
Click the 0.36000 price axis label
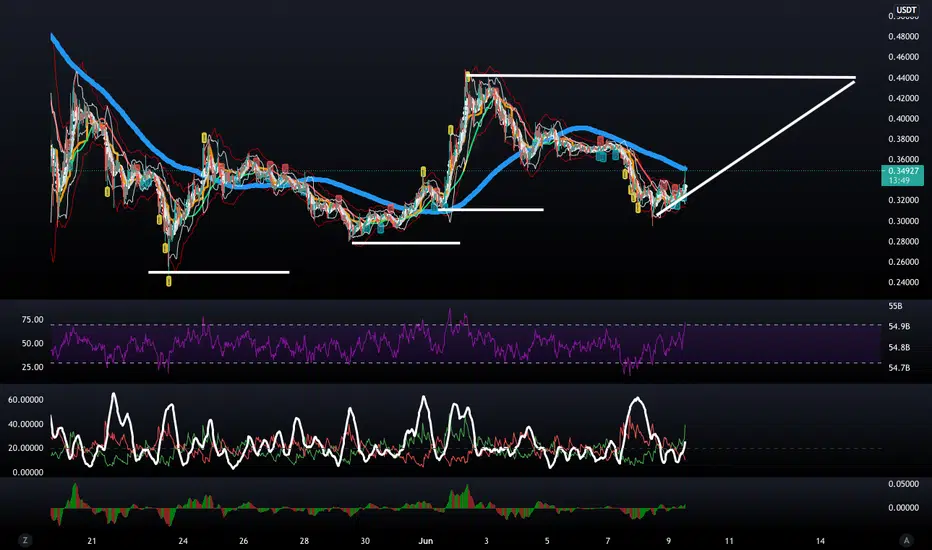point(903,159)
